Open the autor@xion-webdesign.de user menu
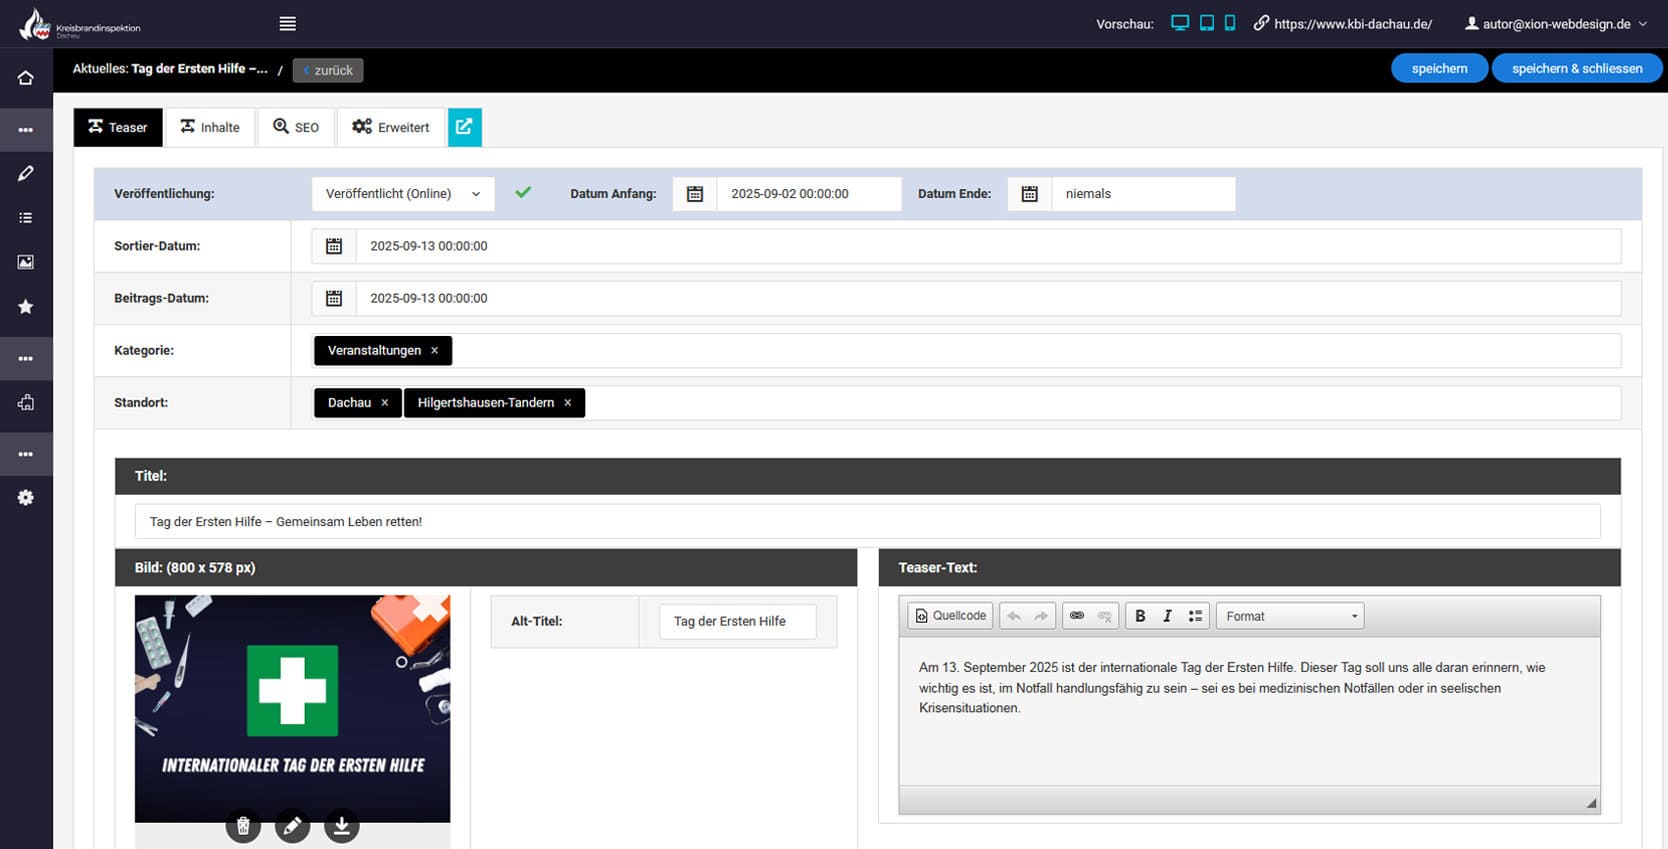Screen dimensions: 1668x849 (x=1556, y=24)
